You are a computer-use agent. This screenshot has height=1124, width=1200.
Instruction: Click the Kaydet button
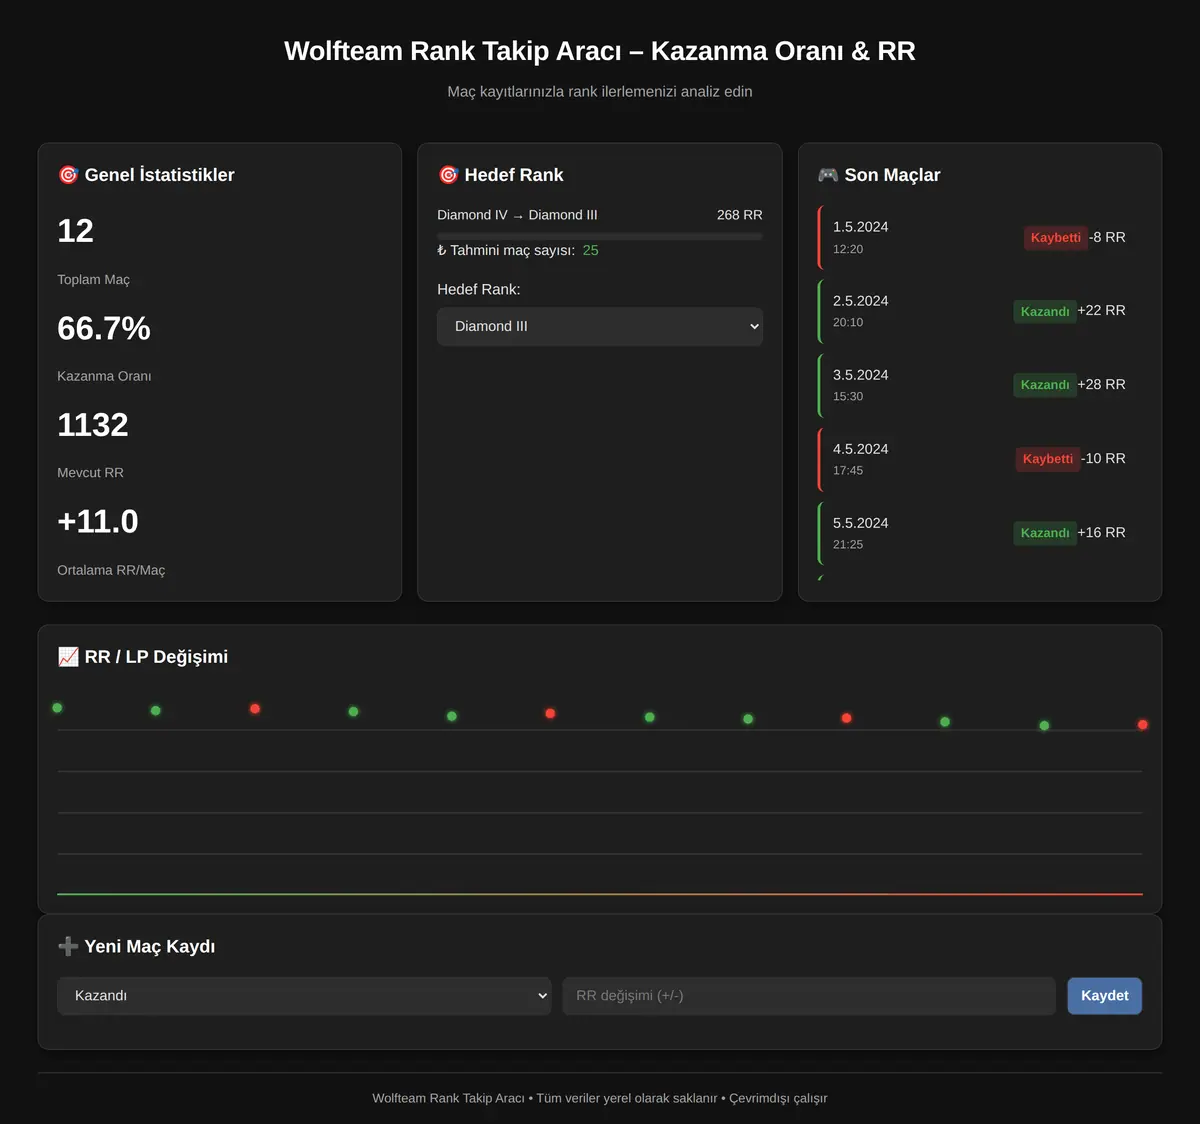(1104, 996)
